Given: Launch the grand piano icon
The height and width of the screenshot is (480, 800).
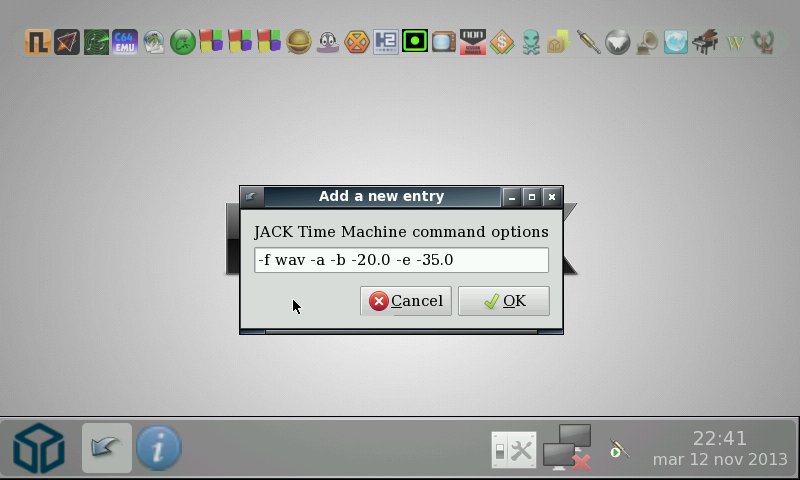Looking at the screenshot, I should click(x=705, y=42).
